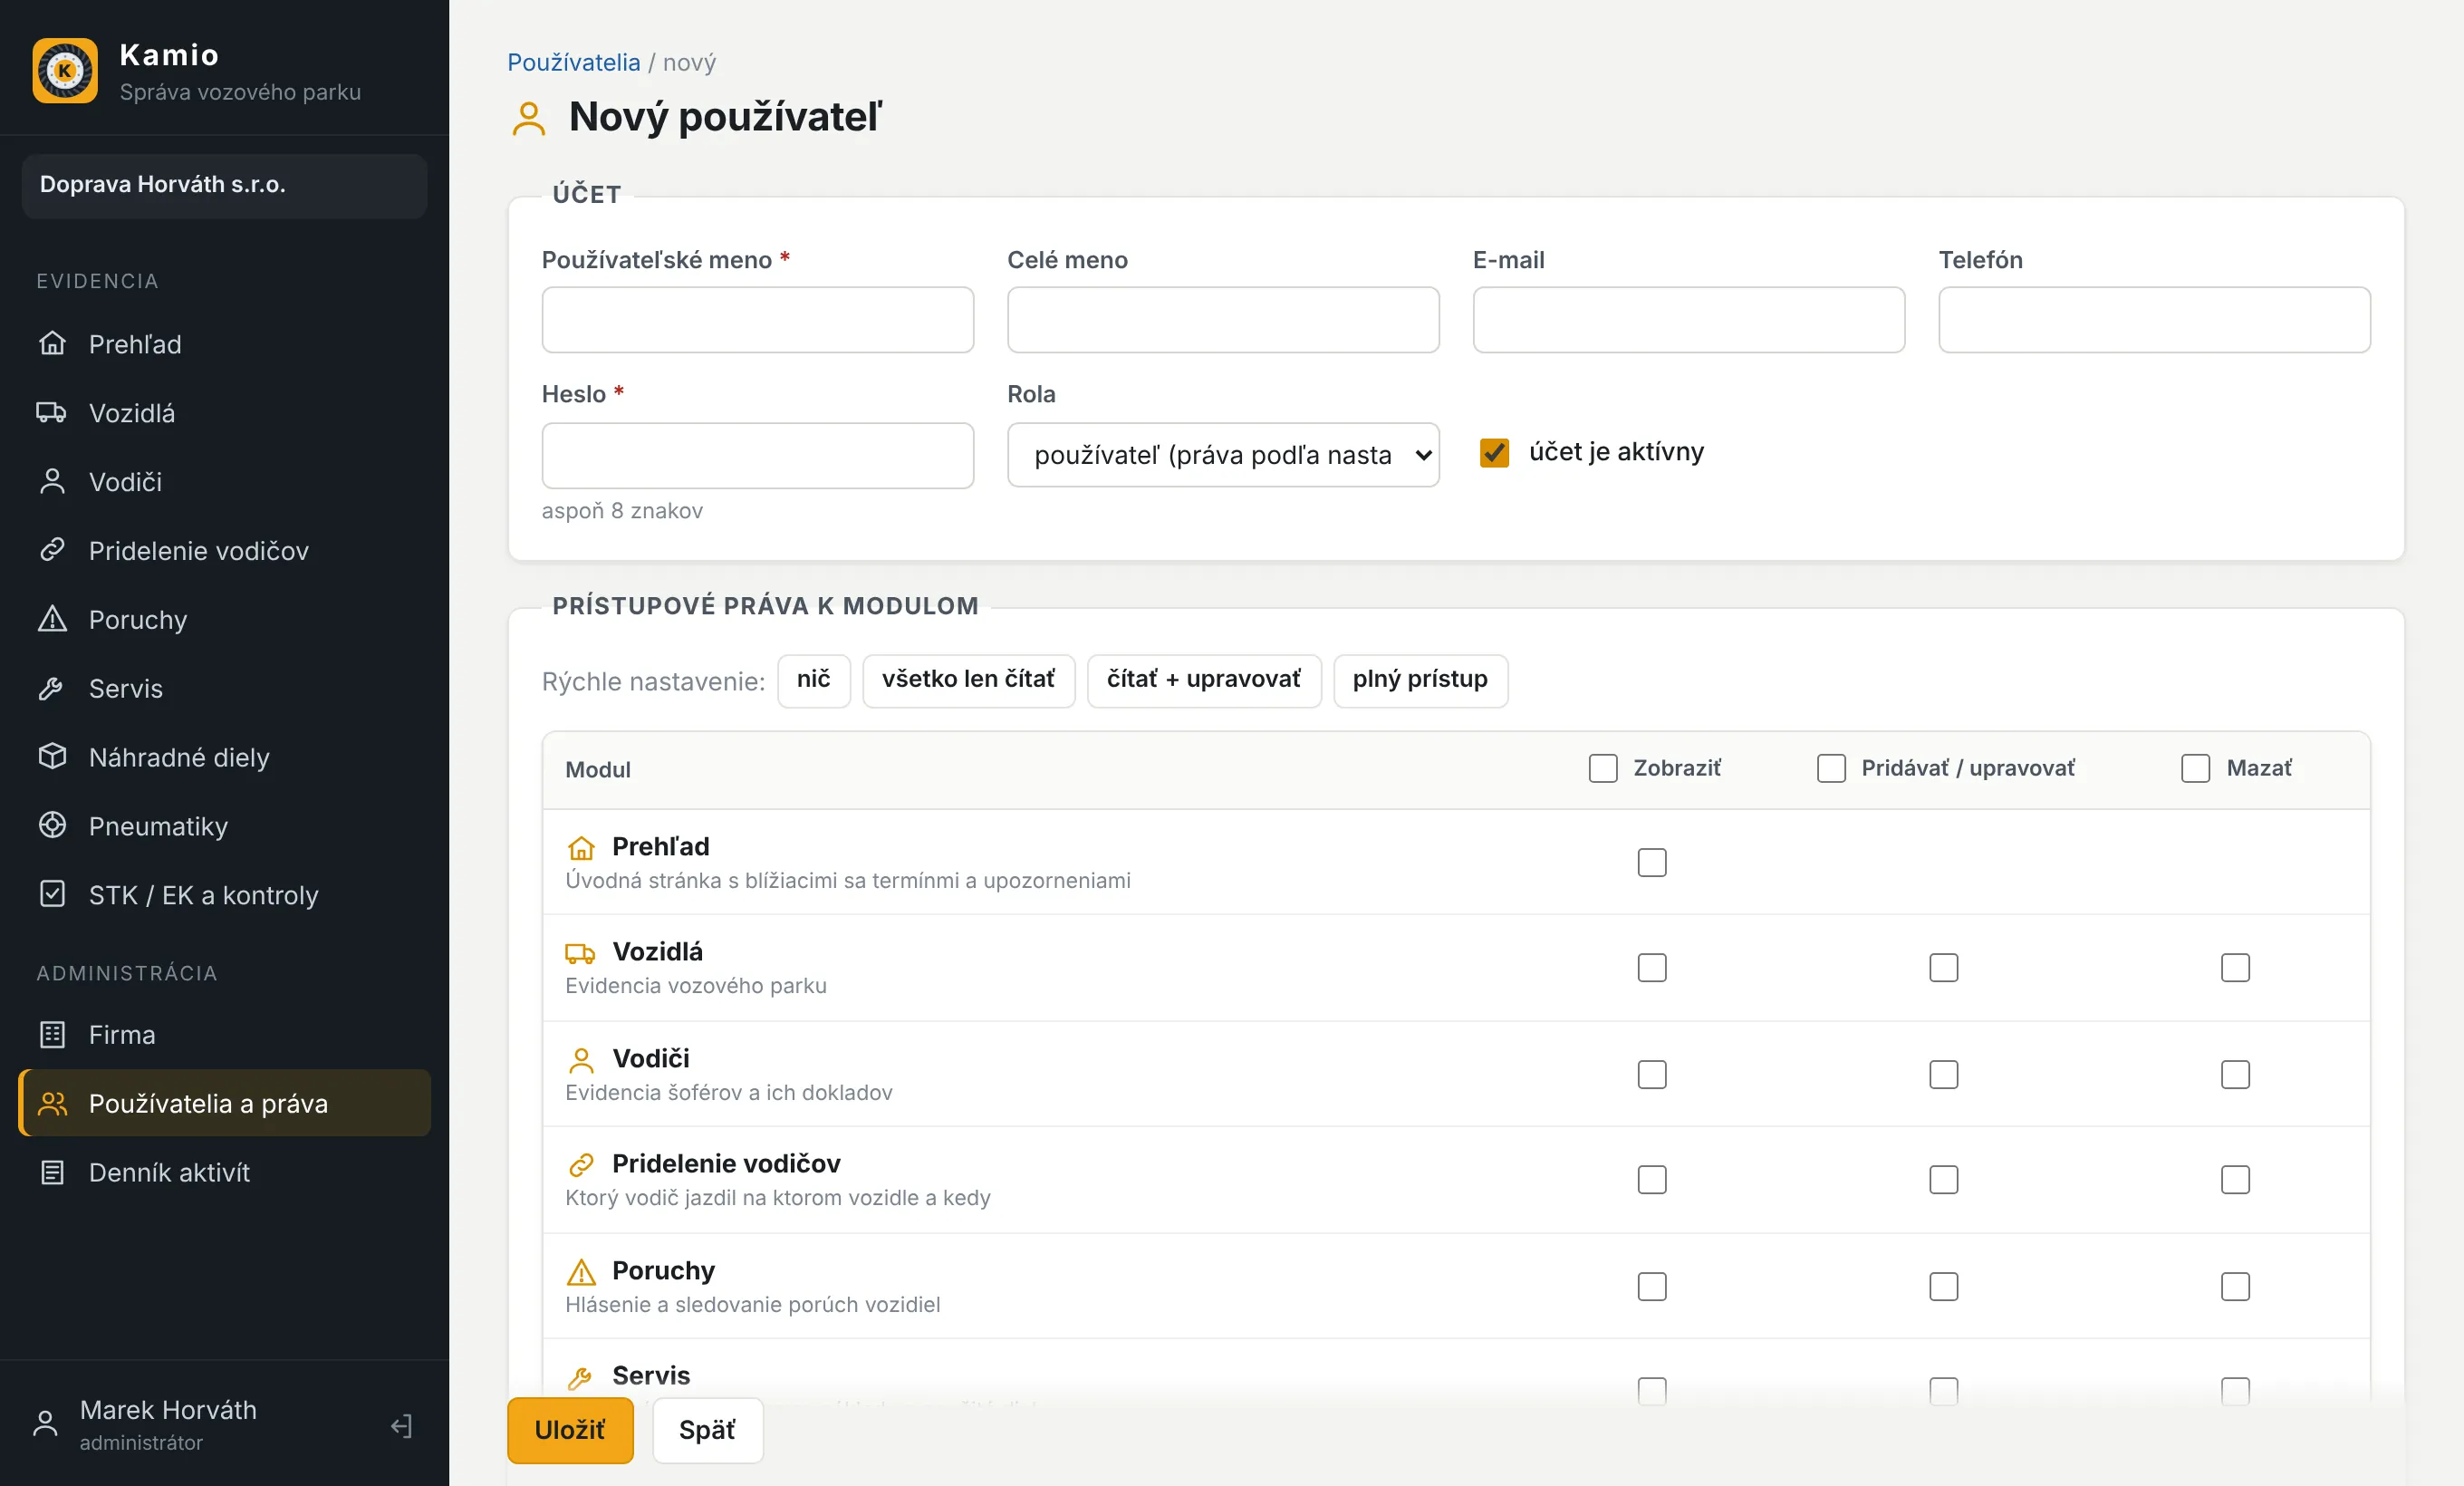Image resolution: width=2464 pixels, height=1486 pixels.
Task: Open Prehľad via its house icon in the sidebar
Action: 52,344
